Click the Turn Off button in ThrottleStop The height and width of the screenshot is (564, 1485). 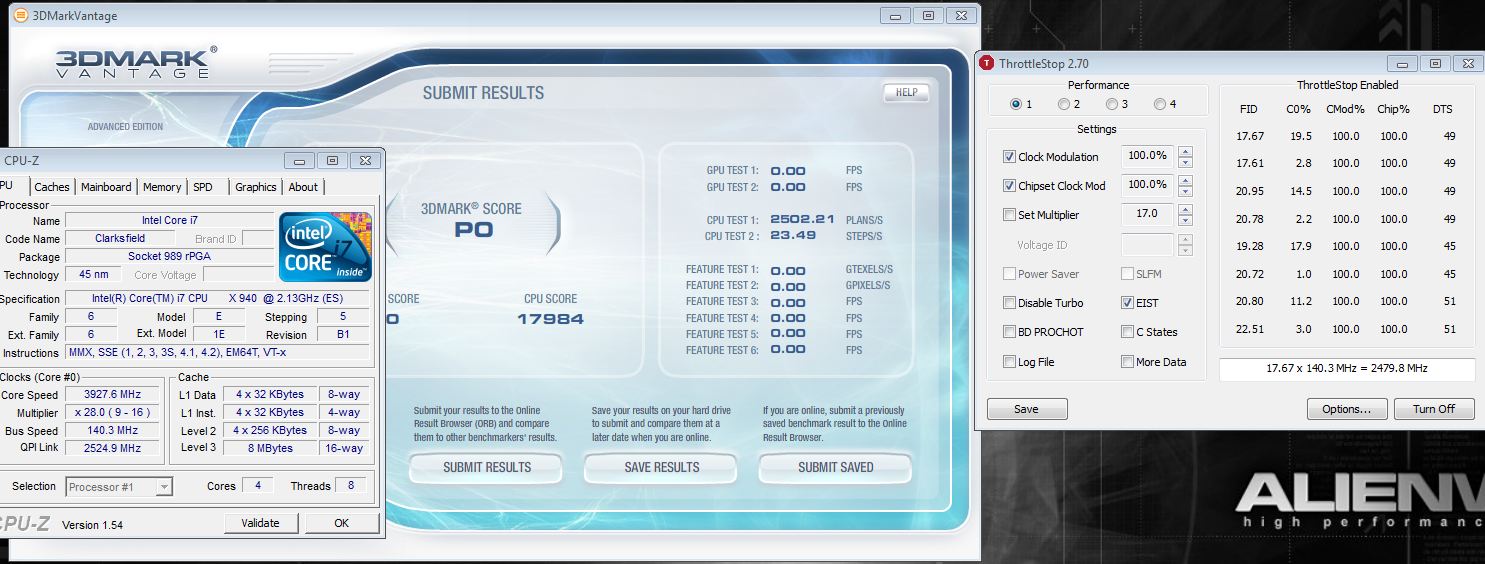1434,409
